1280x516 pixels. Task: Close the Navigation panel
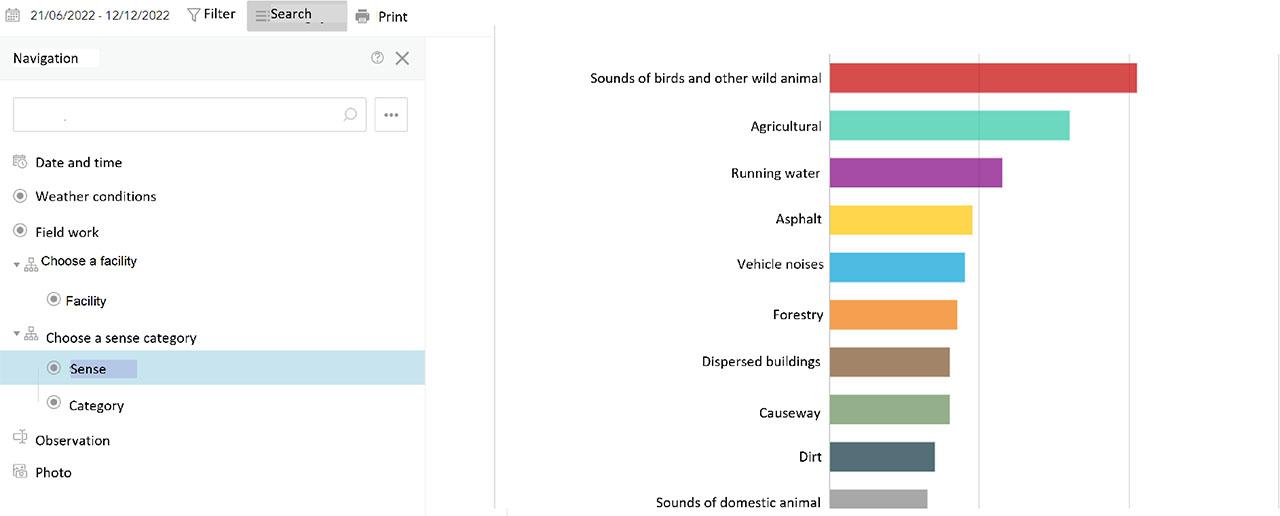click(402, 58)
